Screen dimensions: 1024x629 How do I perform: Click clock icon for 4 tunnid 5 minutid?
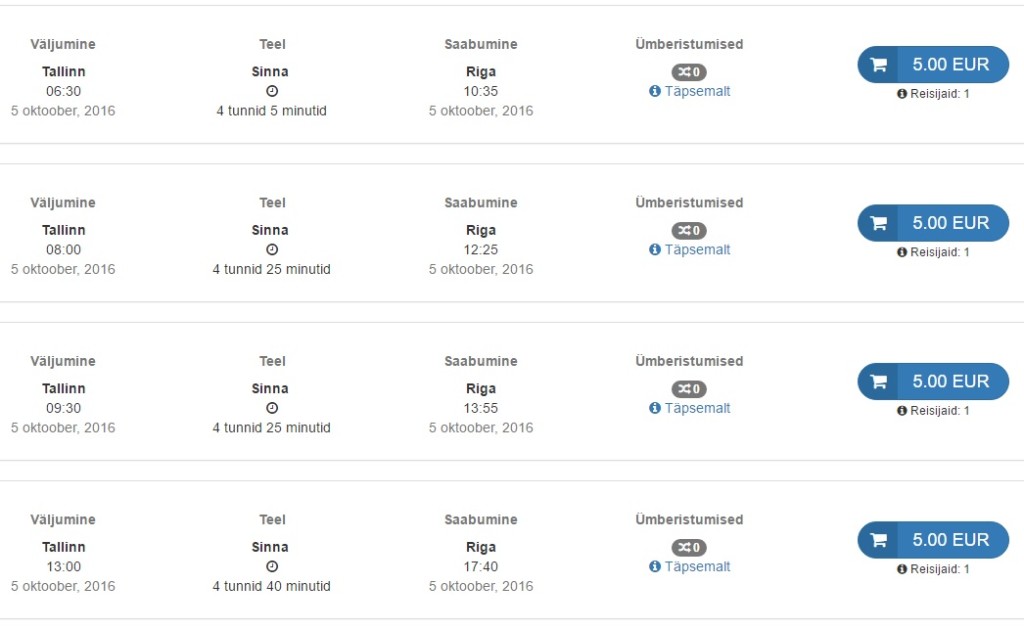tap(272, 91)
